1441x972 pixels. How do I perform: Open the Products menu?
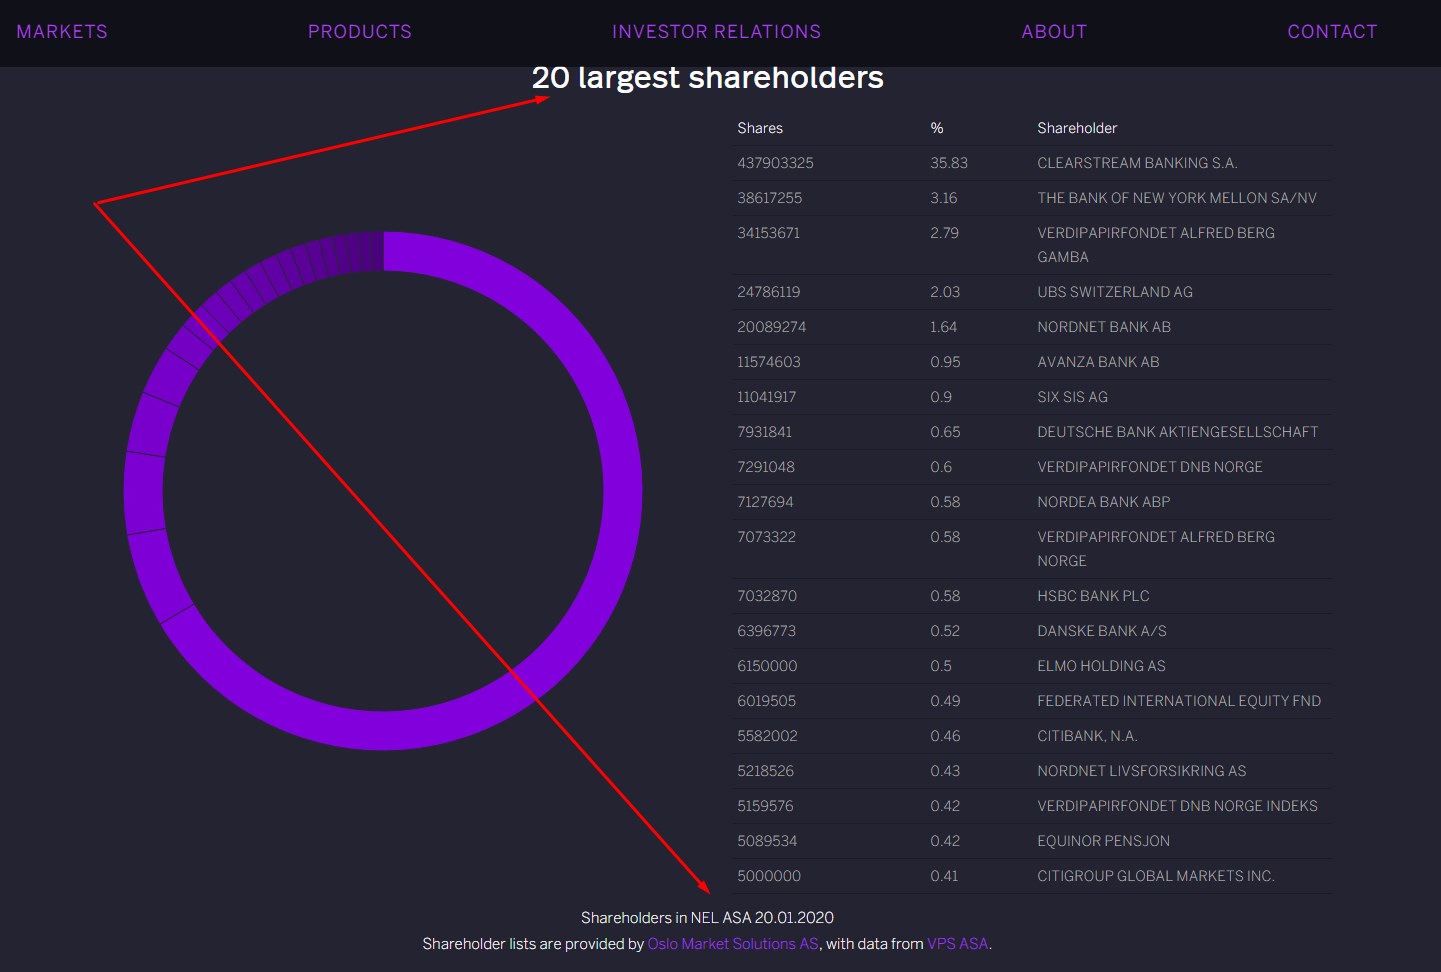pyautogui.click(x=360, y=32)
